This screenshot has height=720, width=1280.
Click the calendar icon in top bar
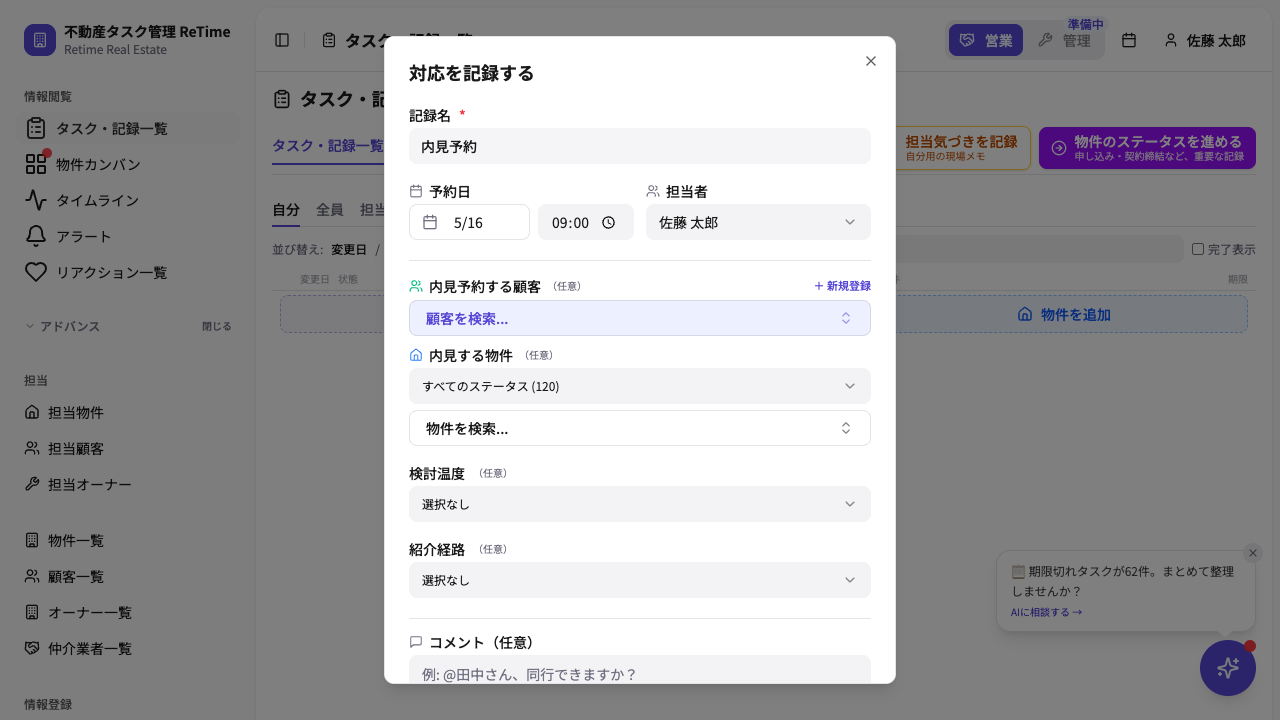click(x=1129, y=40)
